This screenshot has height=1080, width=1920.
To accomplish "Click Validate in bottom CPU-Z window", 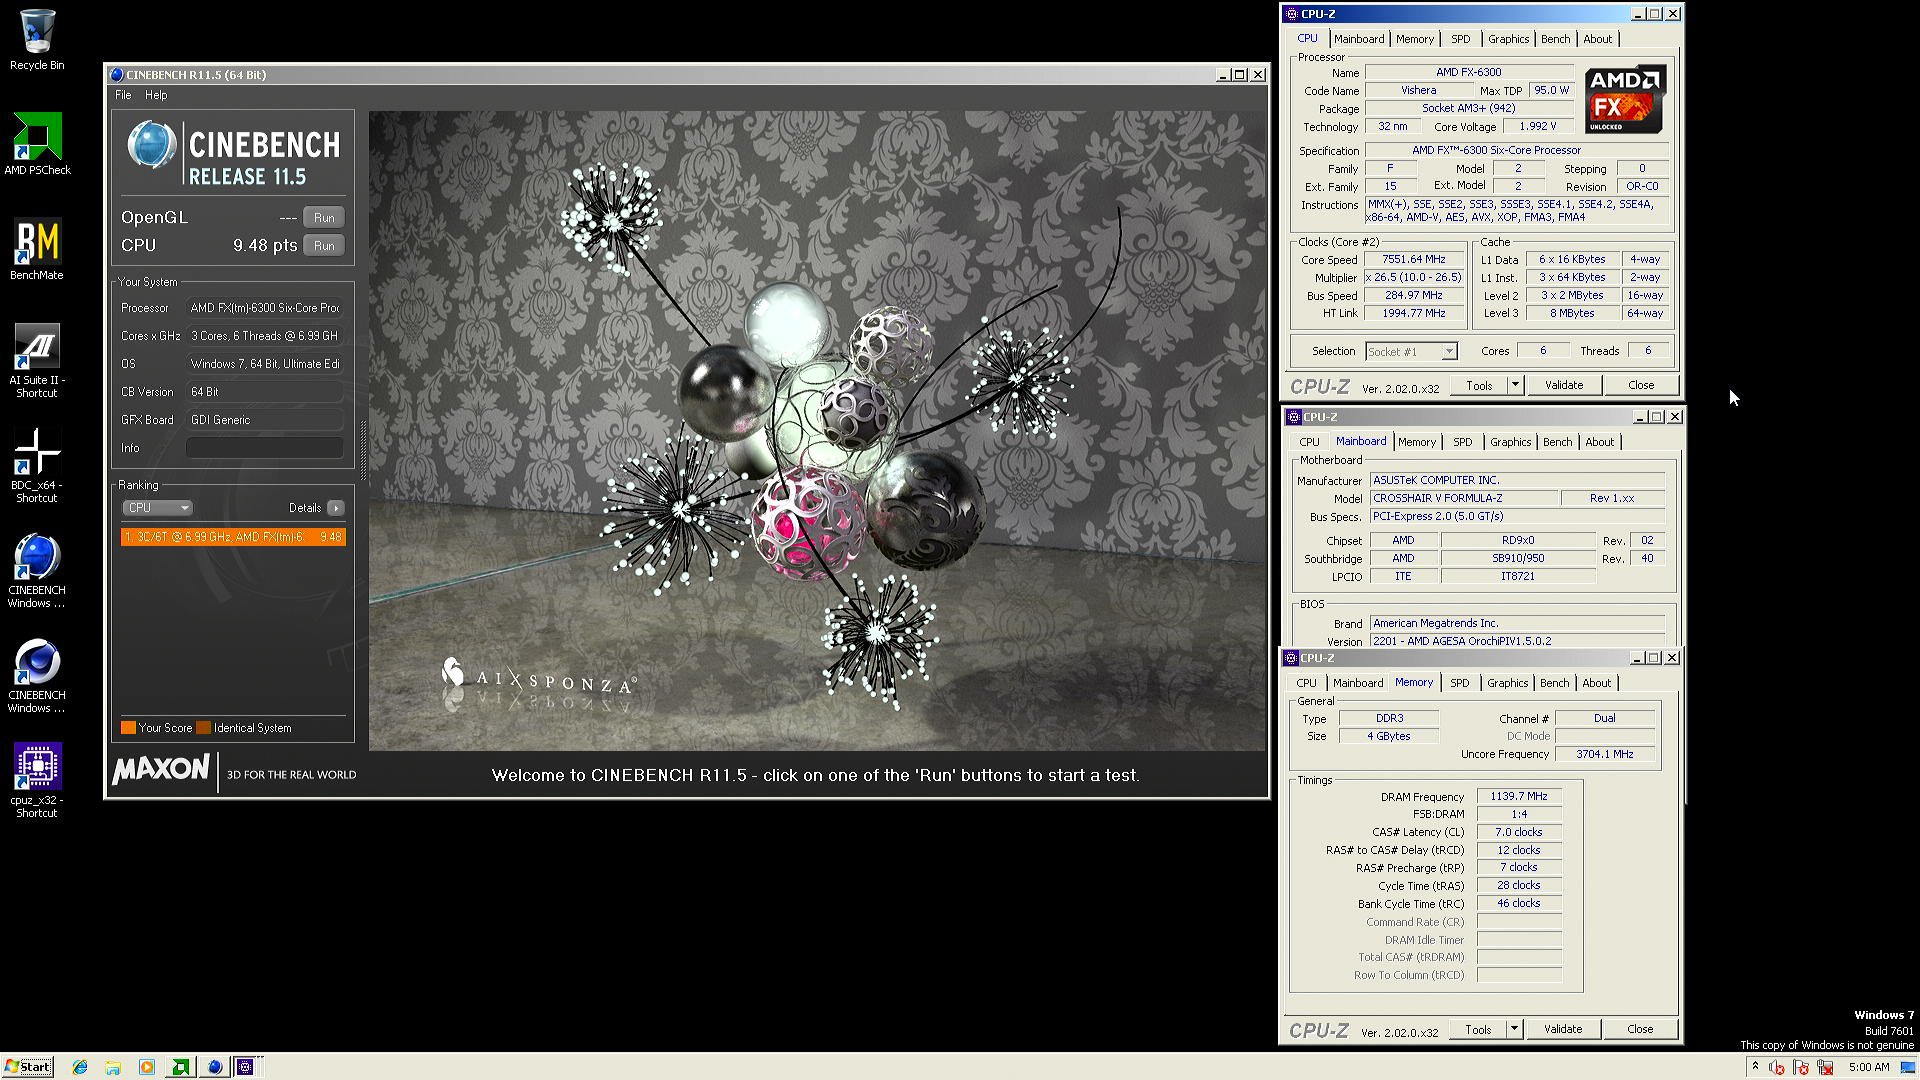I will coord(1563,1029).
